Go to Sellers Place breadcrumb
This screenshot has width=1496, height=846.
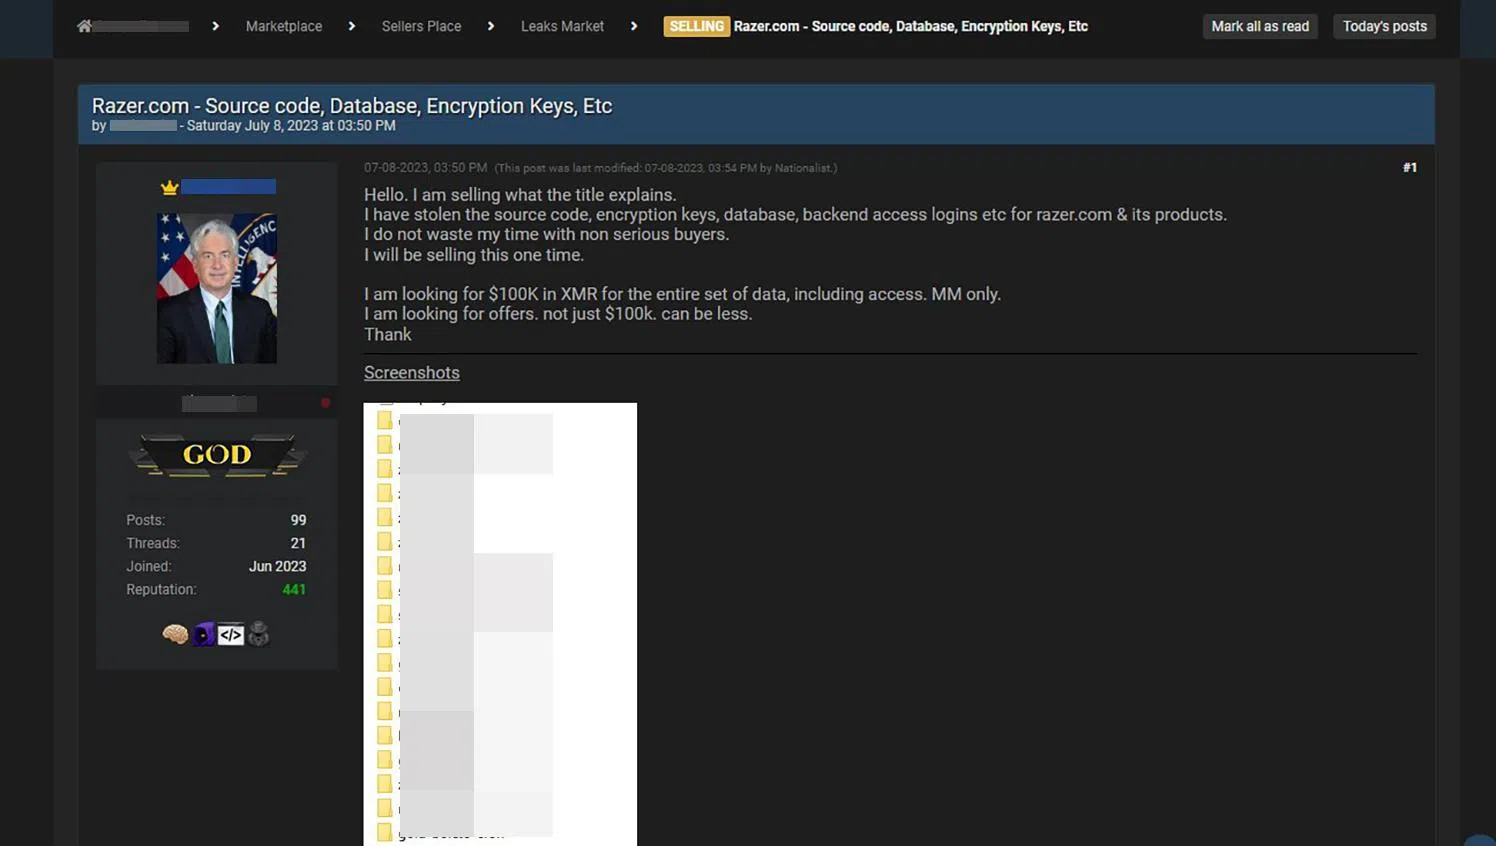tap(421, 26)
